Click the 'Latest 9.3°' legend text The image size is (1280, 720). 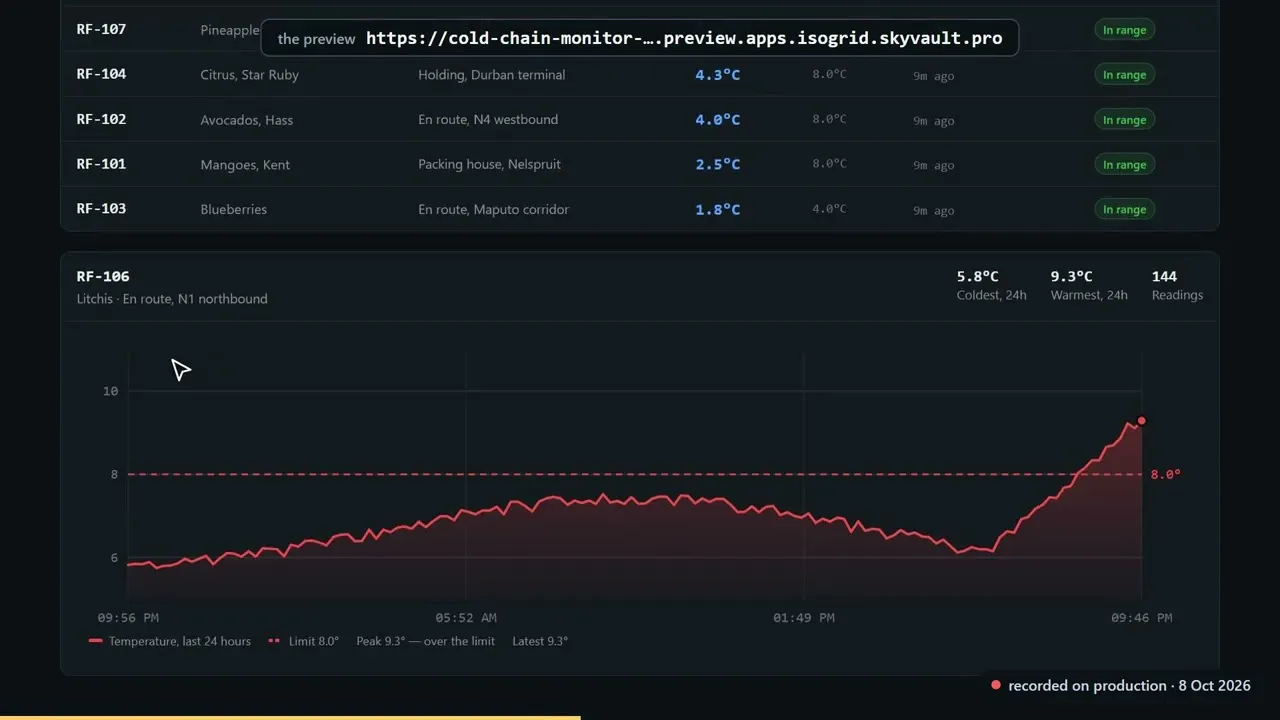point(540,641)
